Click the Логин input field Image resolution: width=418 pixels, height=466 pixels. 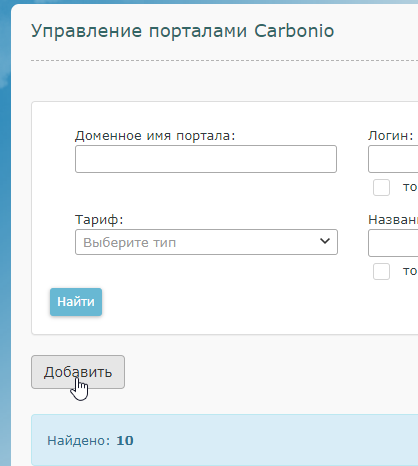point(393,159)
